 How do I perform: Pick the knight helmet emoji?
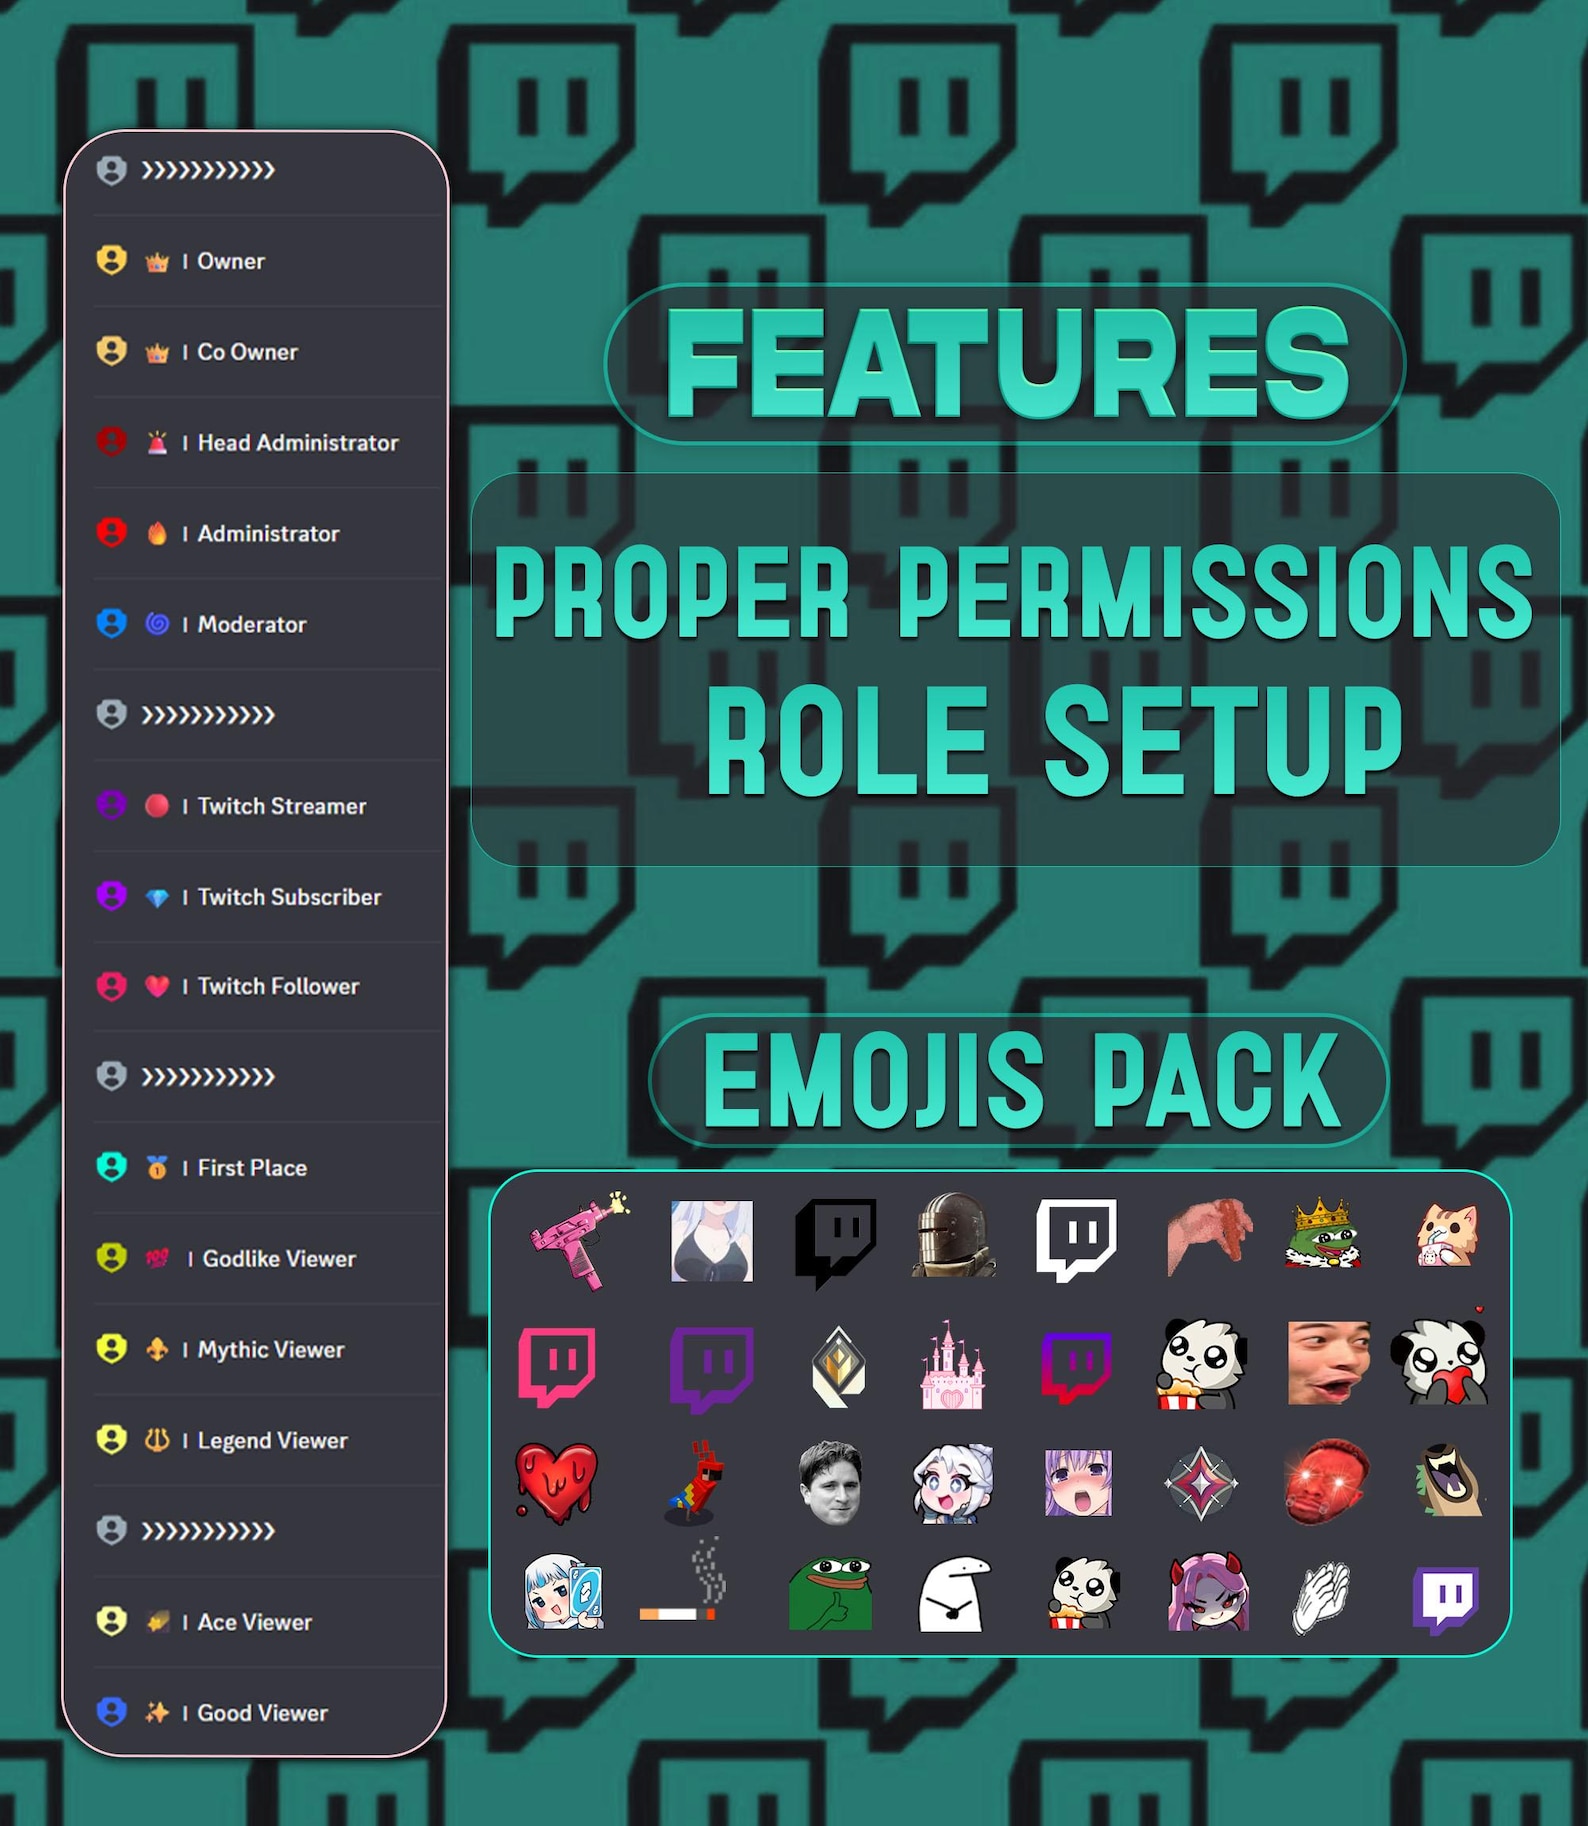pyautogui.click(x=953, y=1235)
